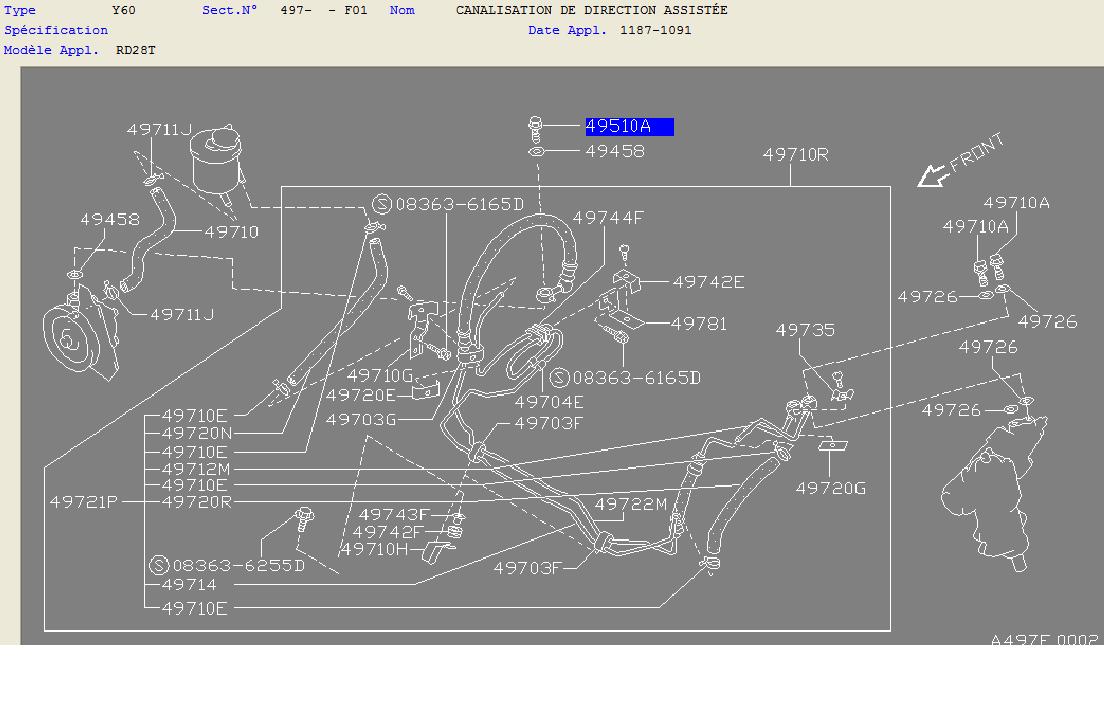
Task: Click part label 49710R
Action: [x=796, y=154]
